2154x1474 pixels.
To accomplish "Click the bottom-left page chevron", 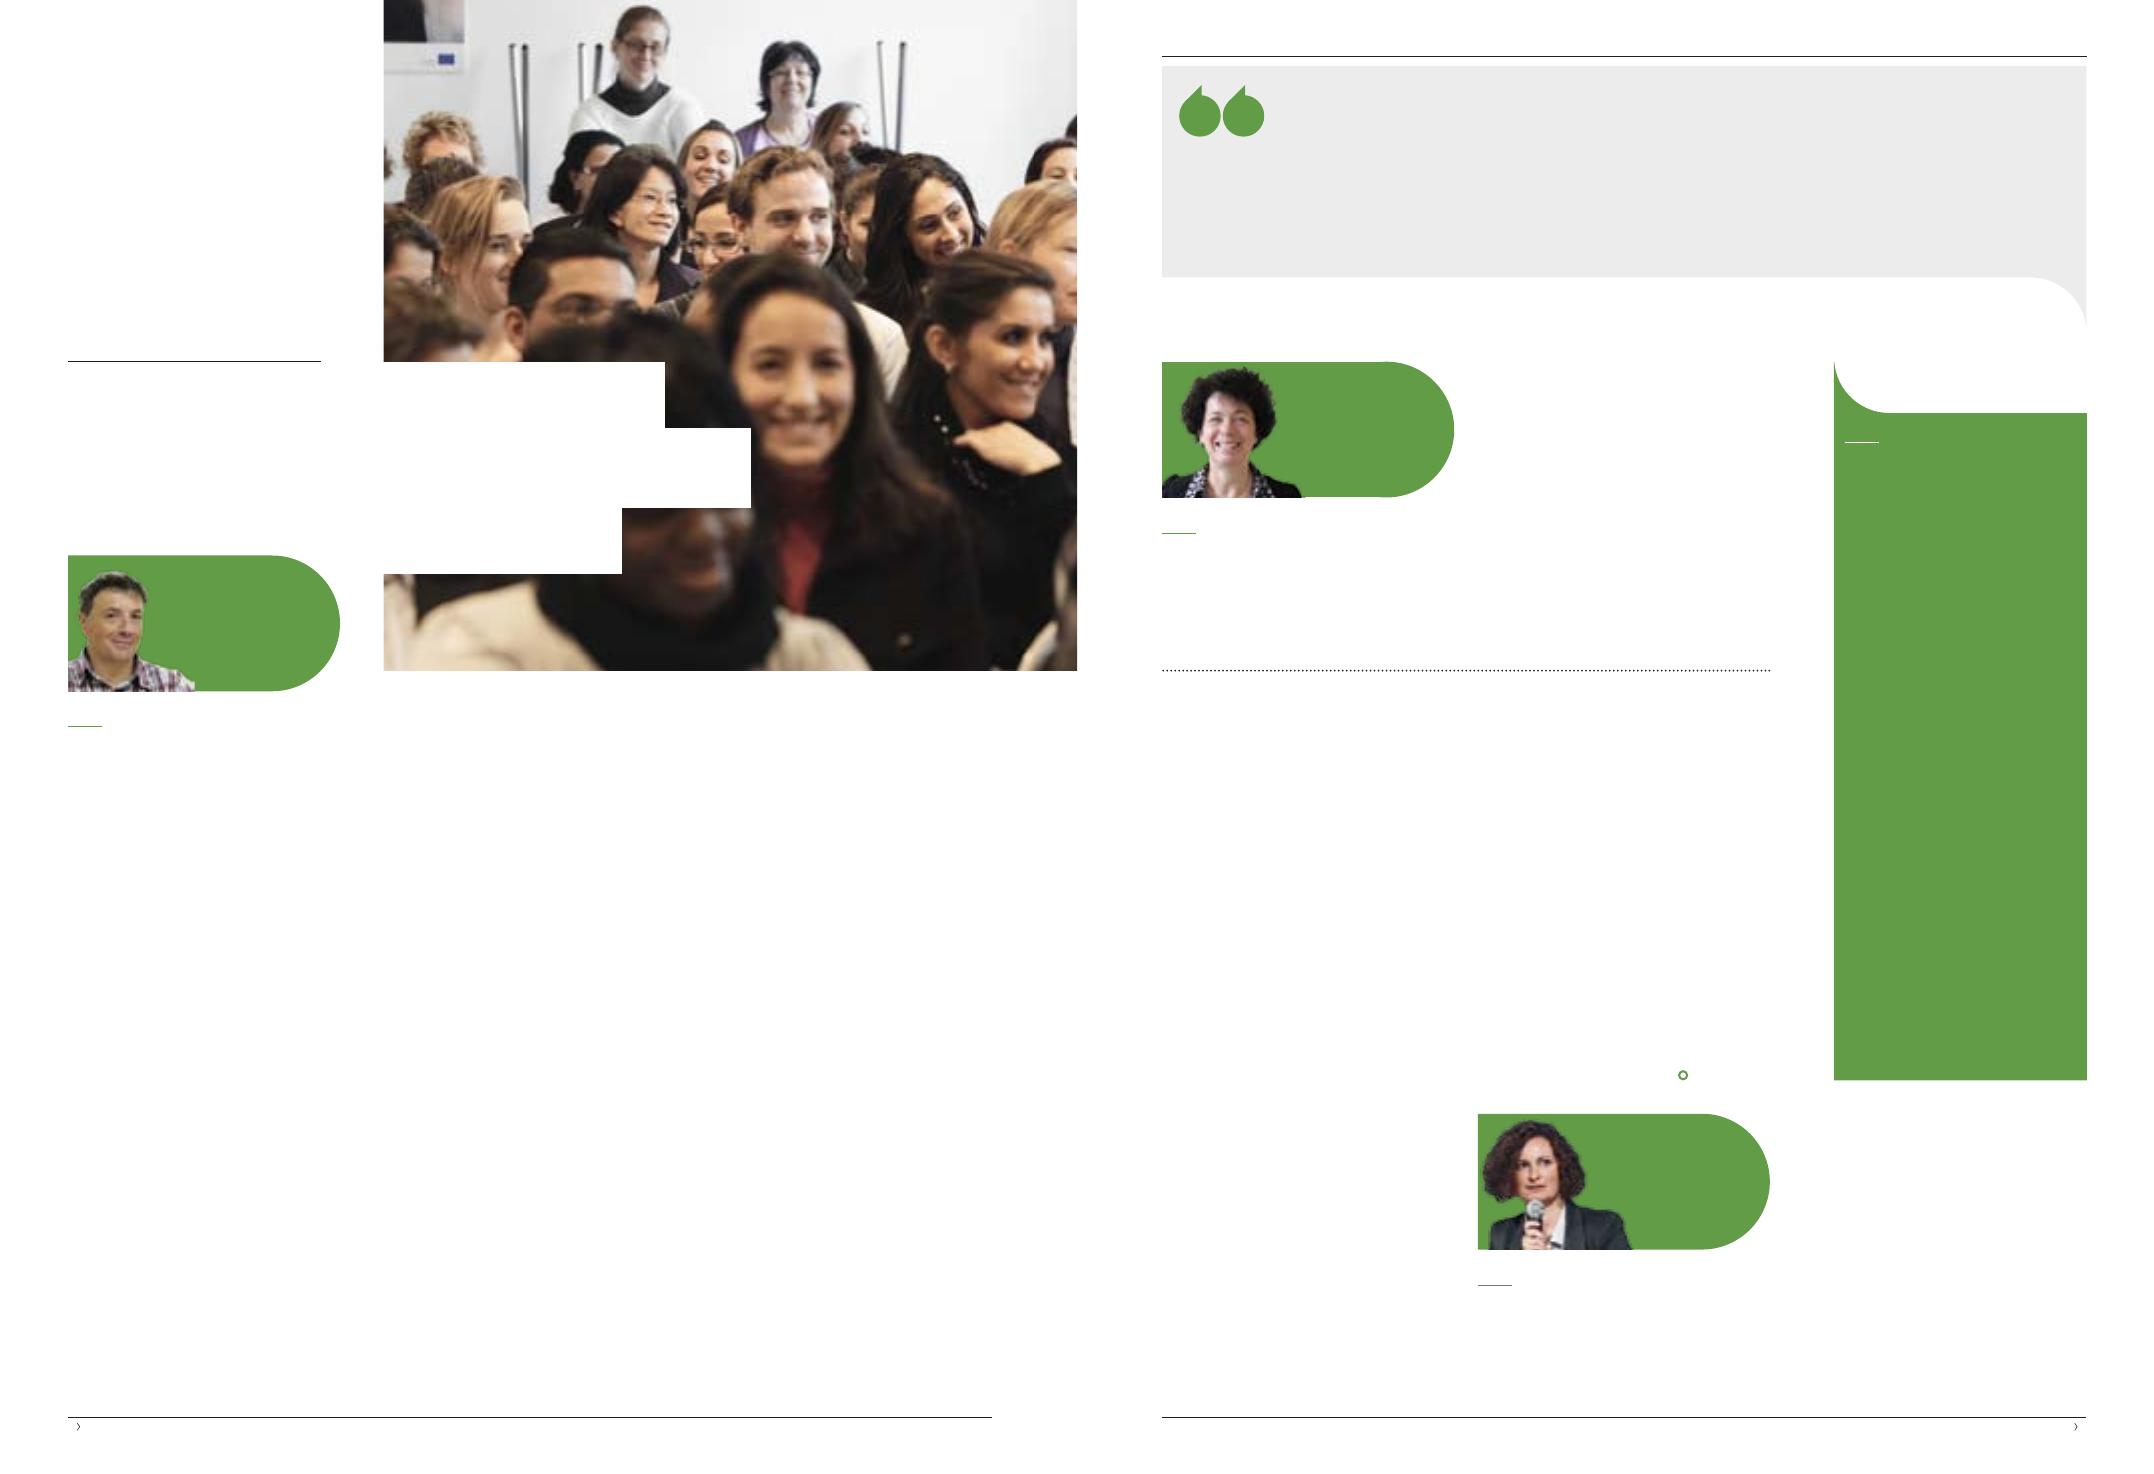I will (78, 1427).
